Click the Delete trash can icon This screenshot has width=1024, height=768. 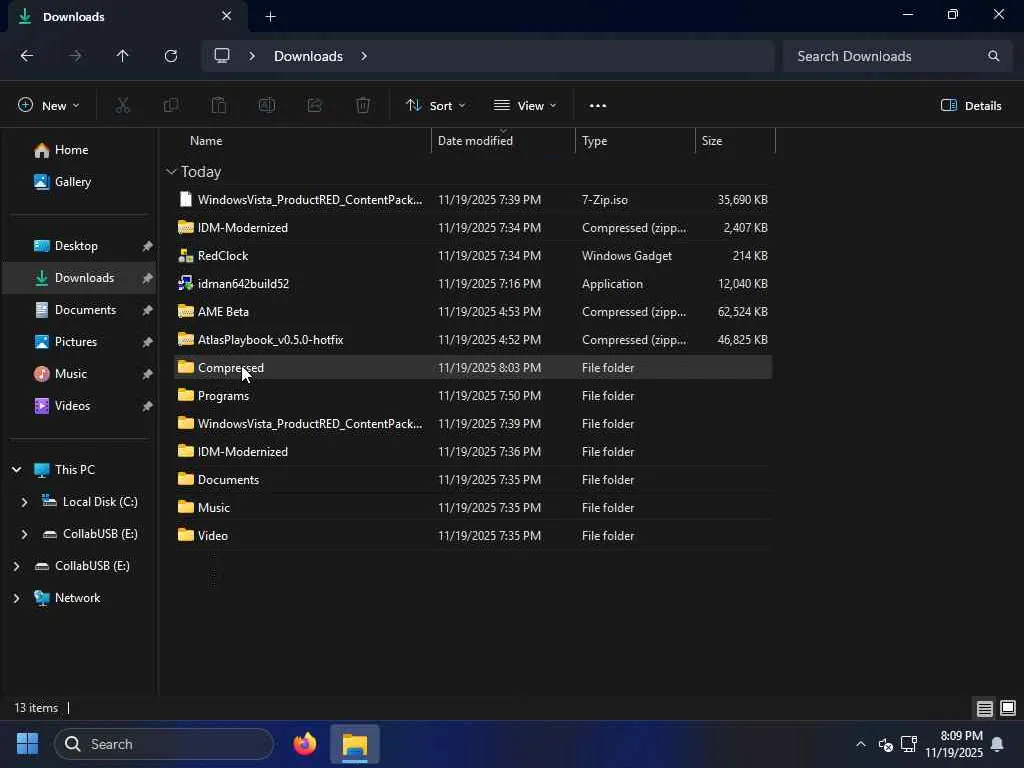click(x=362, y=105)
